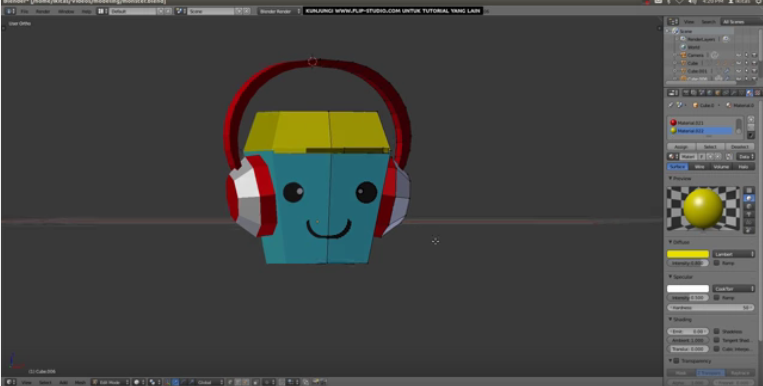Switch to the Volume material type tab
763x386 pixels.
(721, 166)
